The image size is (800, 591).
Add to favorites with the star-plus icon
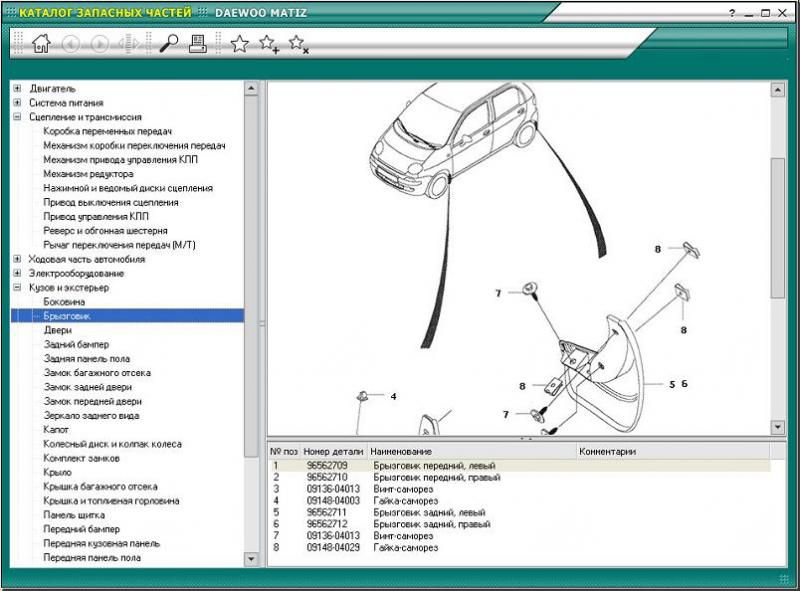point(269,43)
